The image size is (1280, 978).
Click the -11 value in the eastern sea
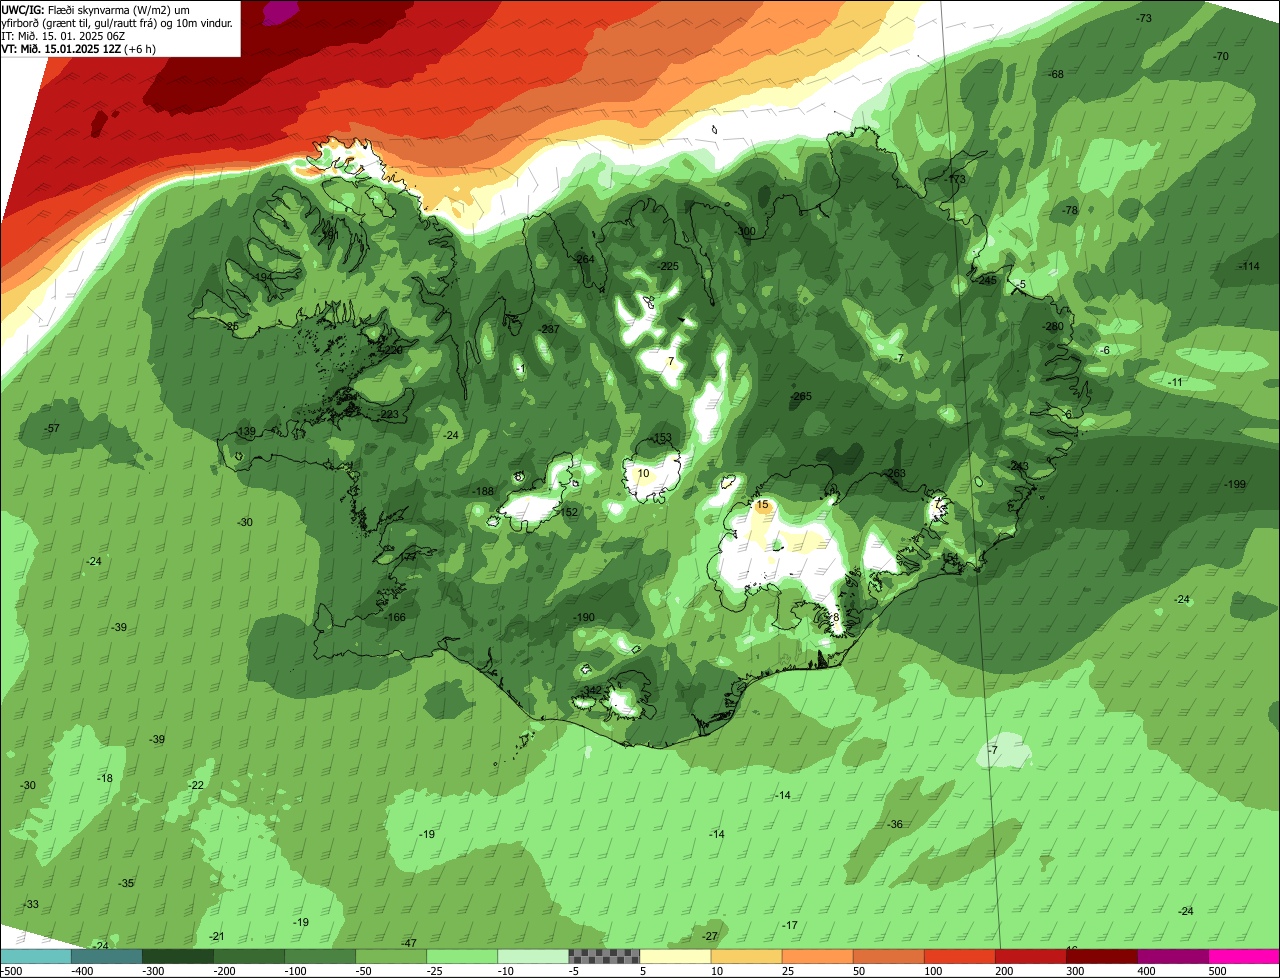pyautogui.click(x=1175, y=382)
